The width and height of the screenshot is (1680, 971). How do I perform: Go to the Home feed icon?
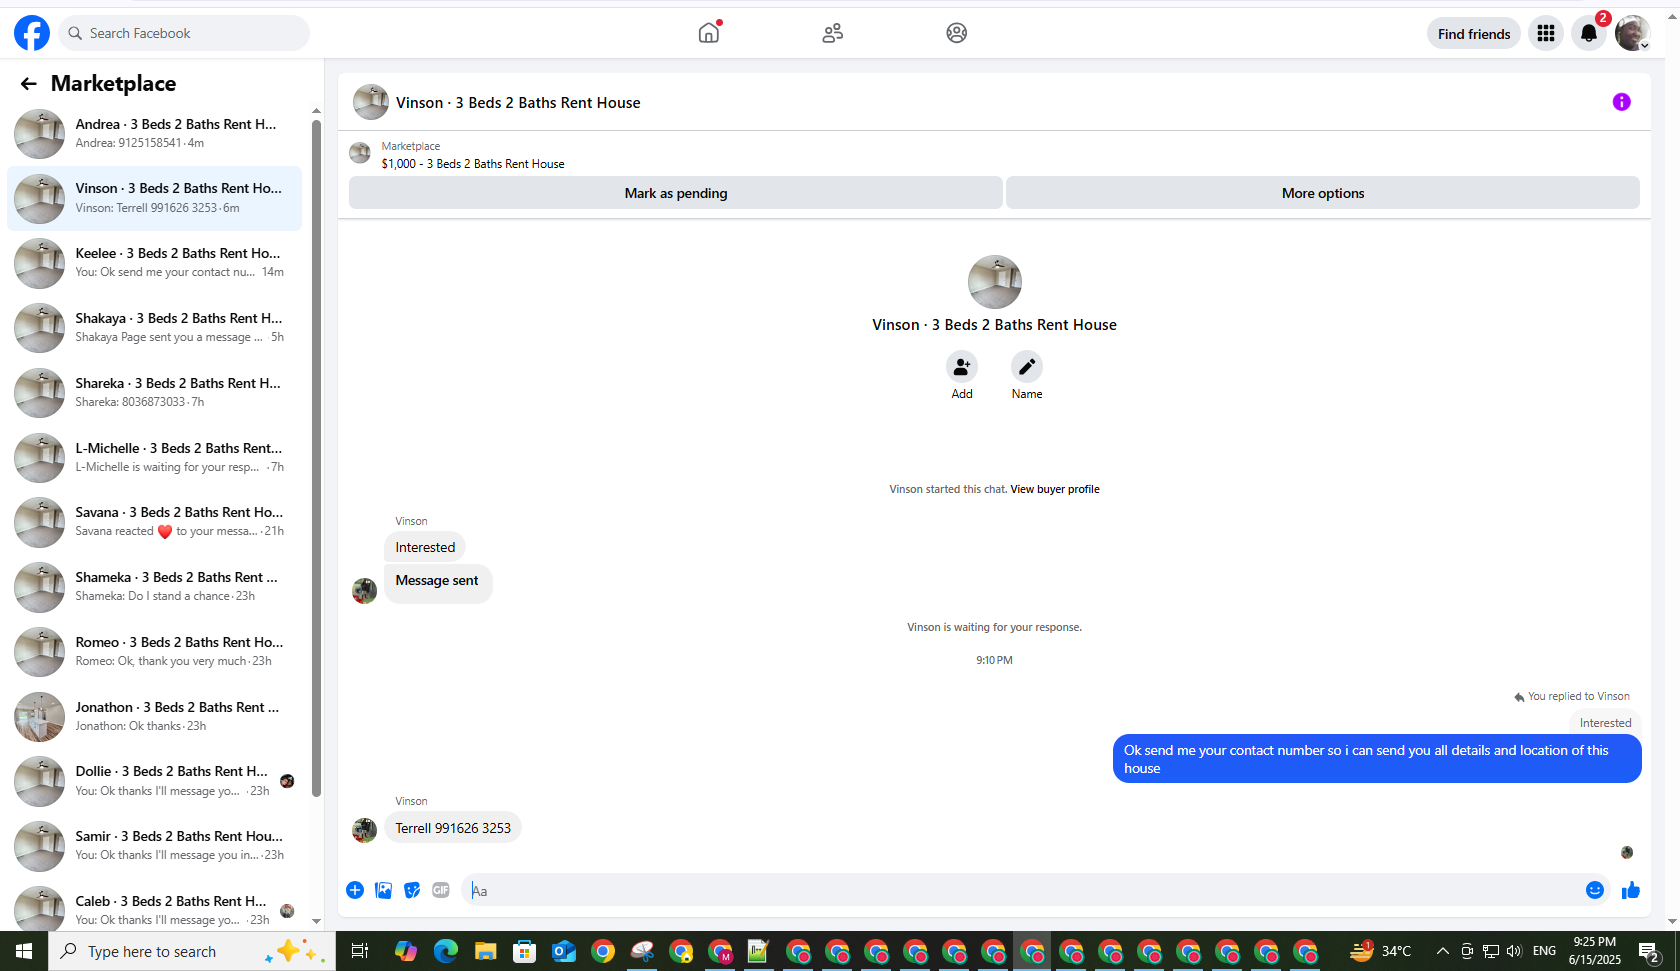click(709, 33)
